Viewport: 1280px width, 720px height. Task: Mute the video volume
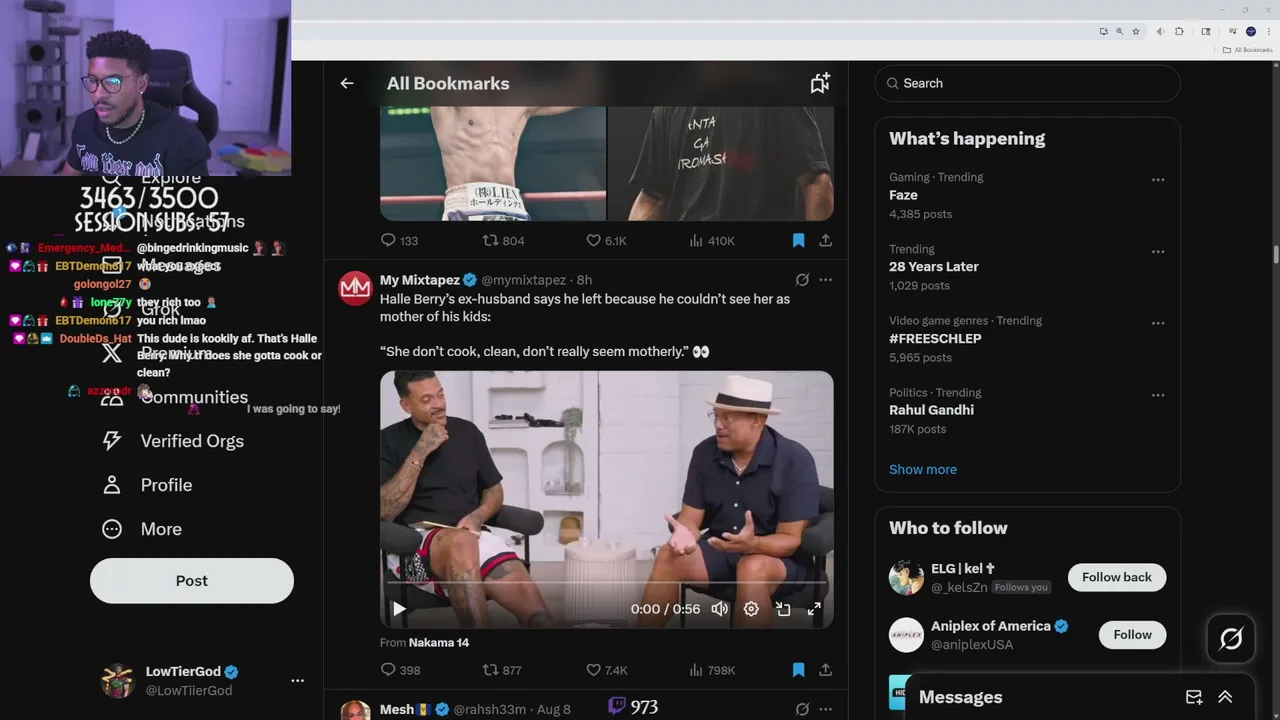[x=719, y=608]
